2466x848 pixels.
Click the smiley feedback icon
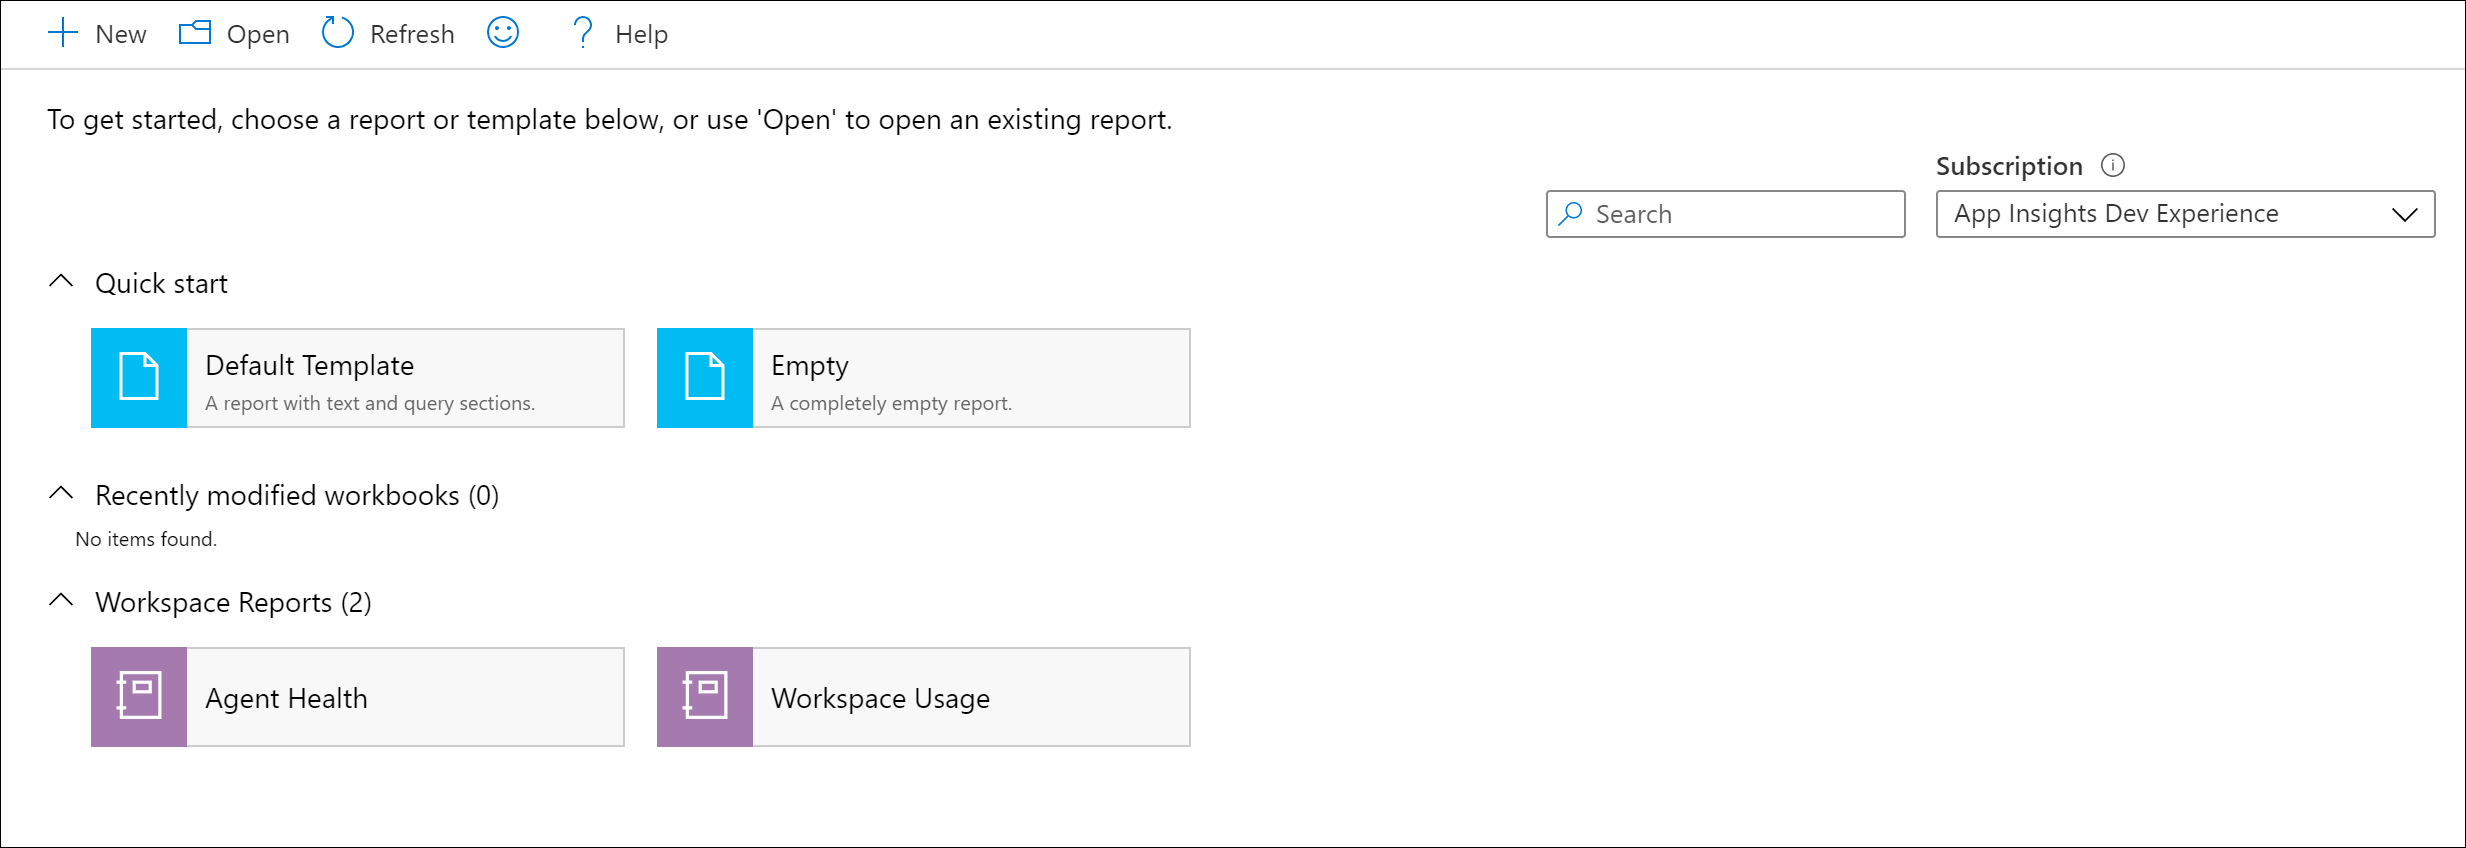503,33
